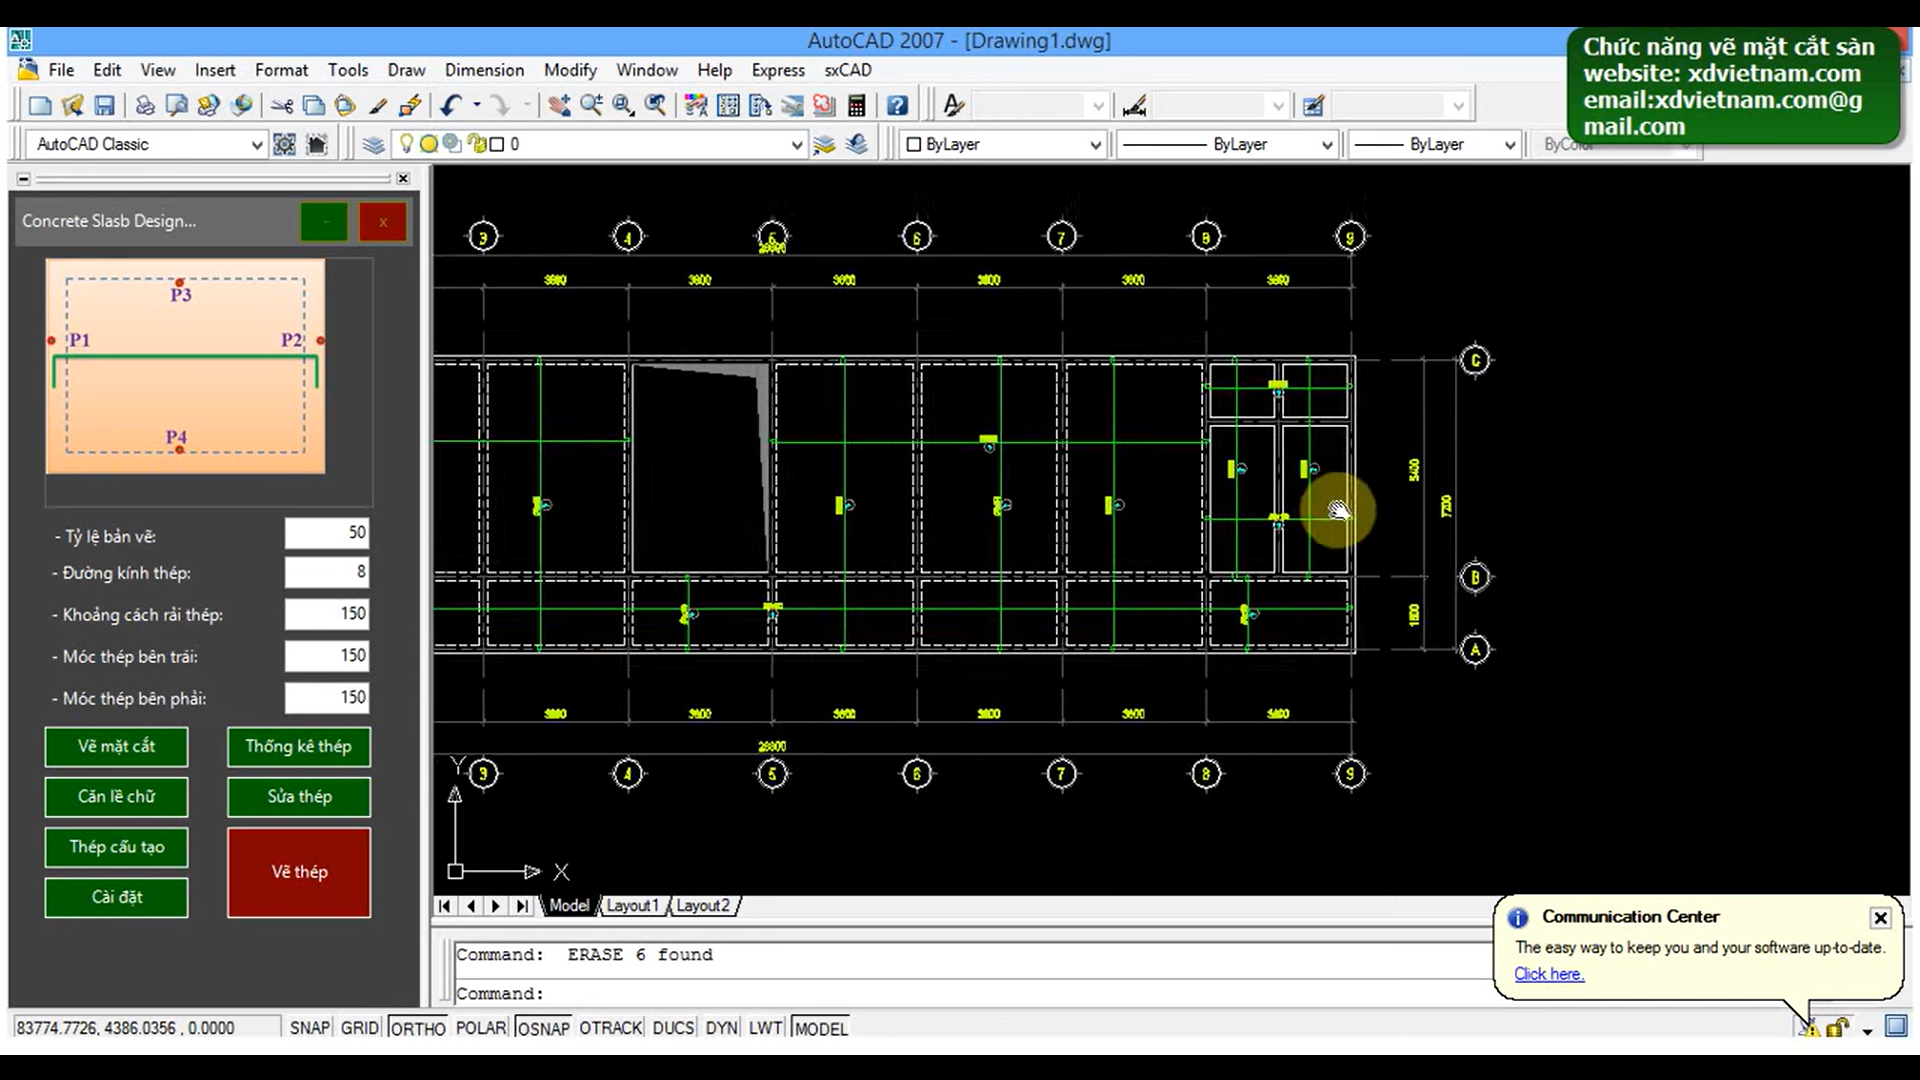This screenshot has height=1080, width=1920.
Task: Open Plot Preview icon
Action: click(x=177, y=105)
